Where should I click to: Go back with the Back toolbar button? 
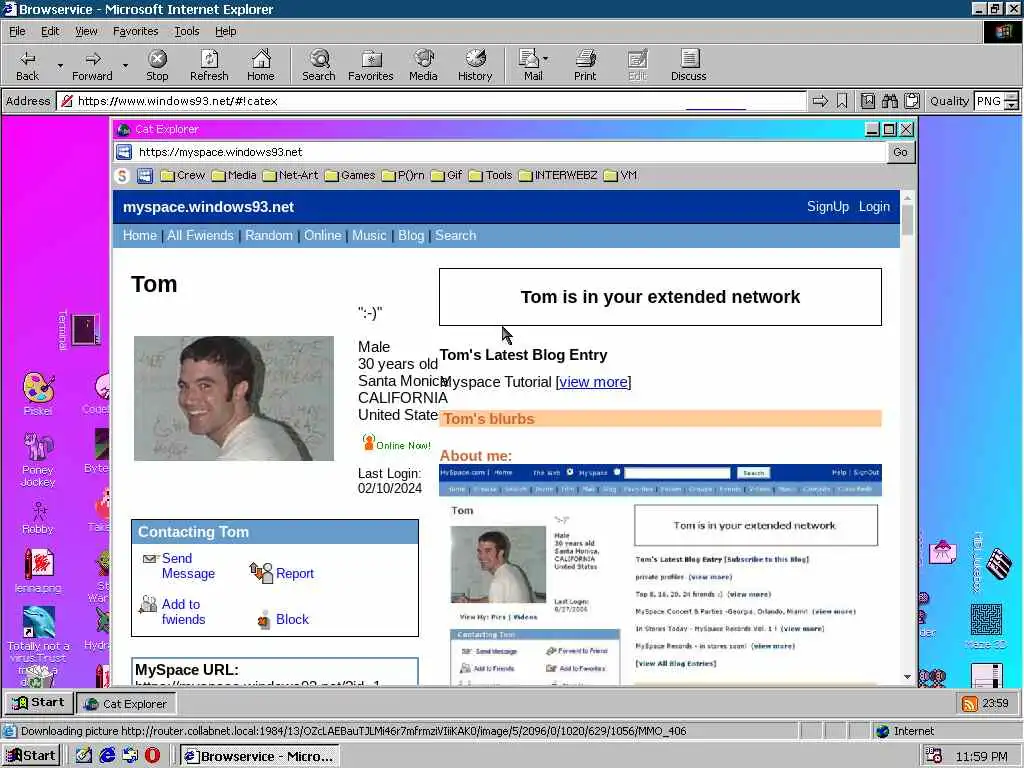(27, 65)
